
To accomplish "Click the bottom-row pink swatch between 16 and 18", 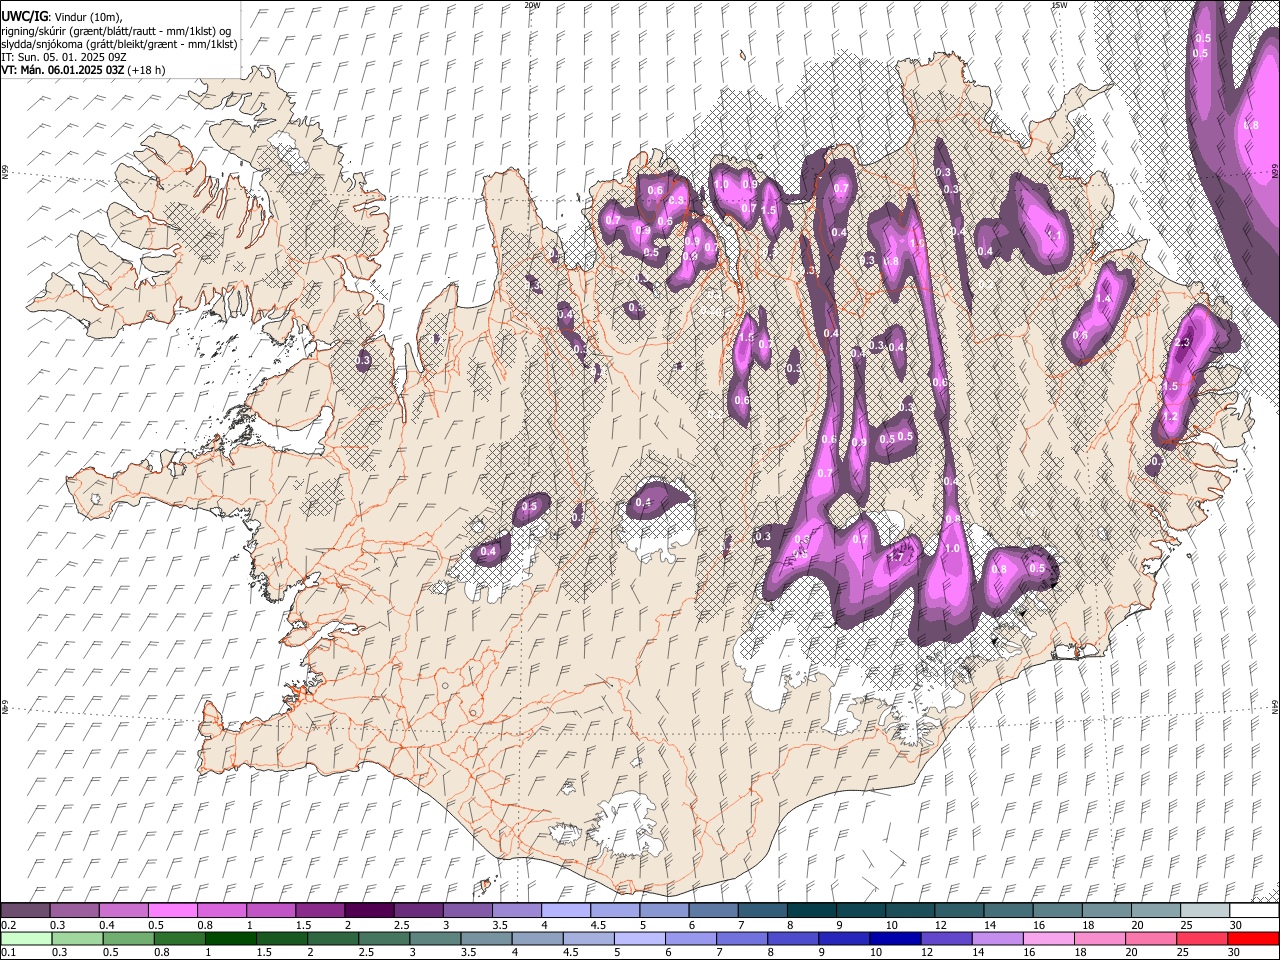I will pos(1050,939).
